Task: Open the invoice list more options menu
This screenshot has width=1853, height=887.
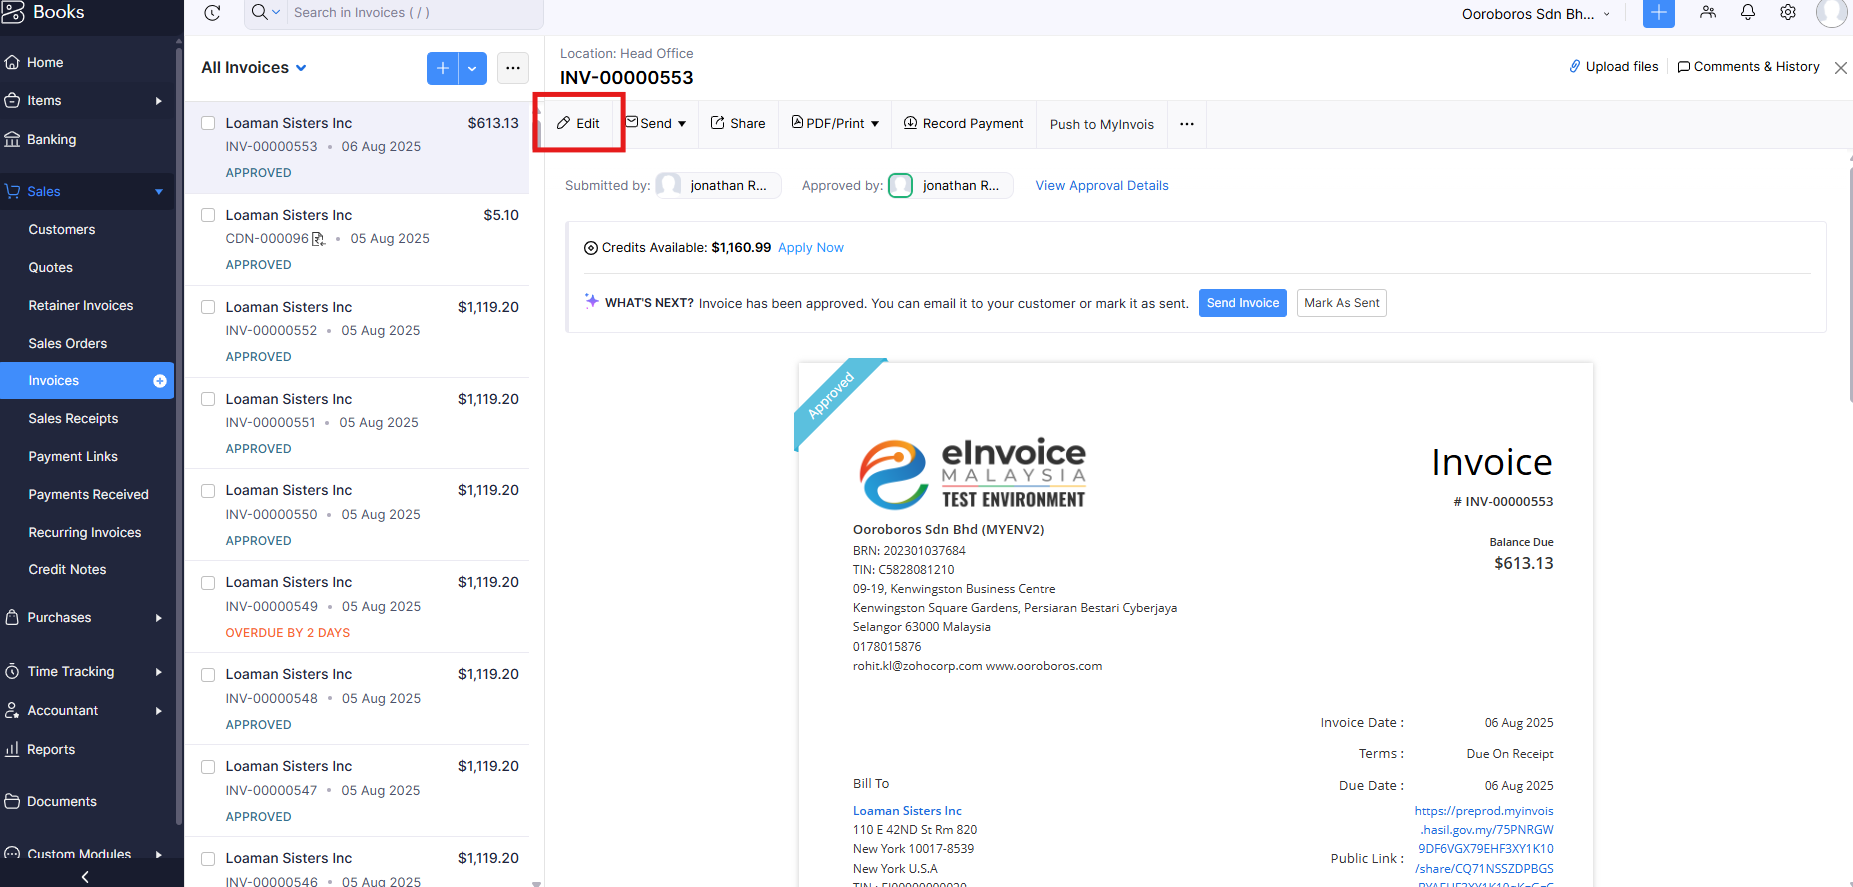Action: [513, 68]
